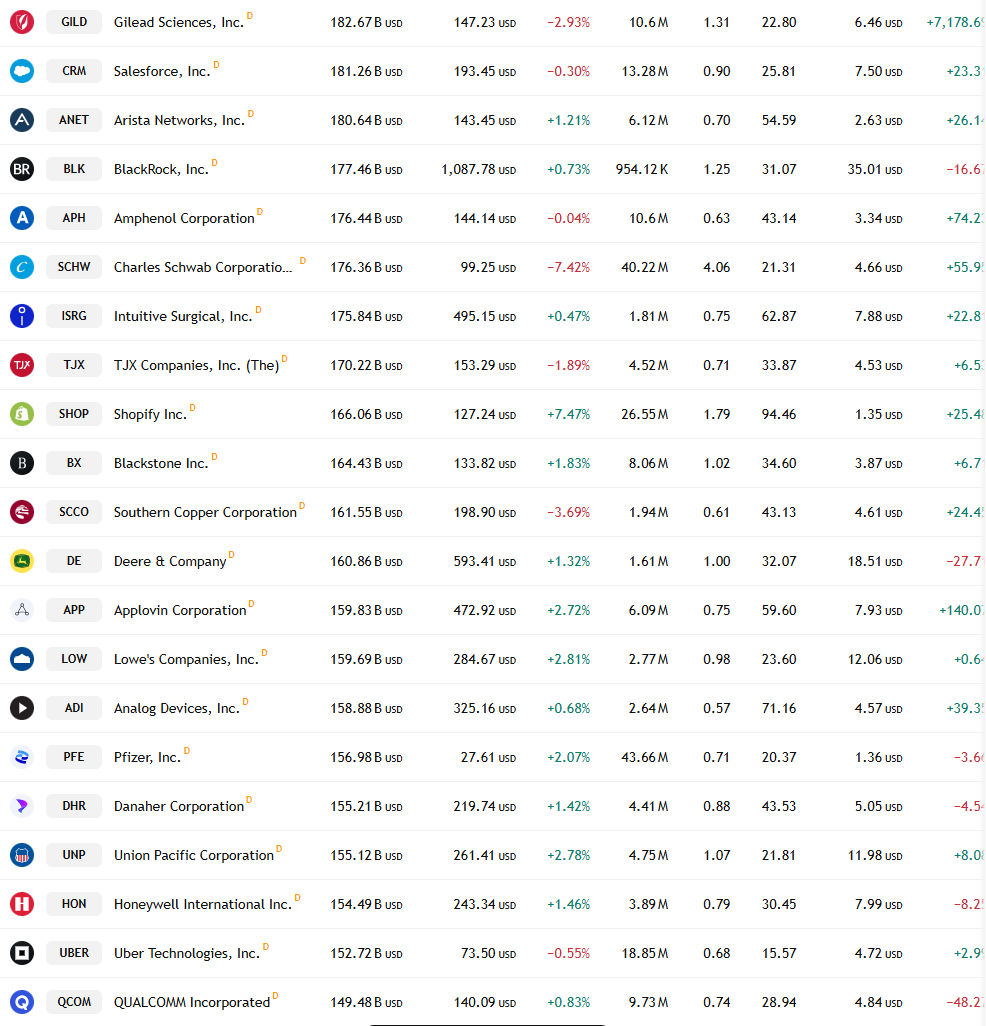Viewport: 986px width, 1026px height.
Task: Click Shopify's +7.47% change value
Action: 569,414
